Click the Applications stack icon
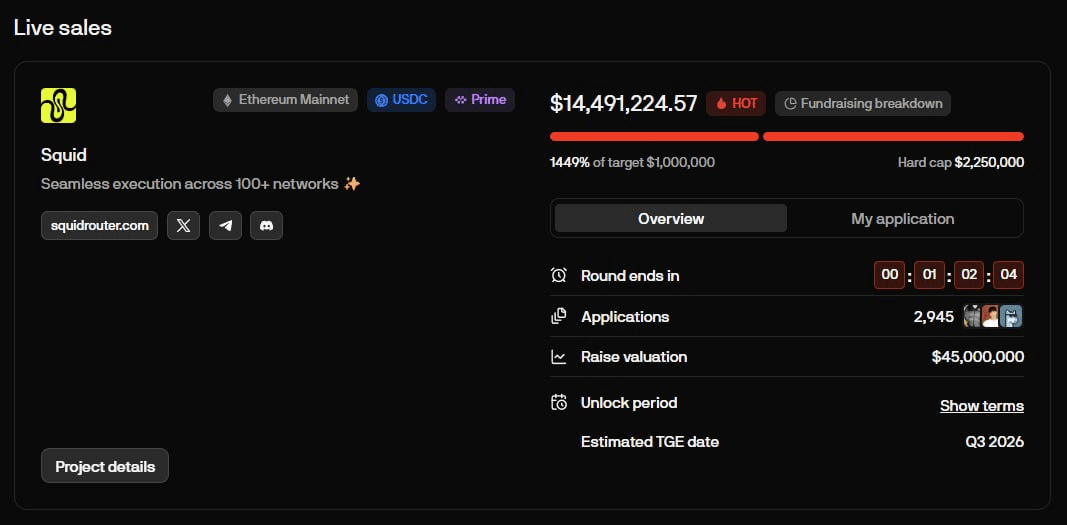The image size is (1067, 525). coord(559,316)
